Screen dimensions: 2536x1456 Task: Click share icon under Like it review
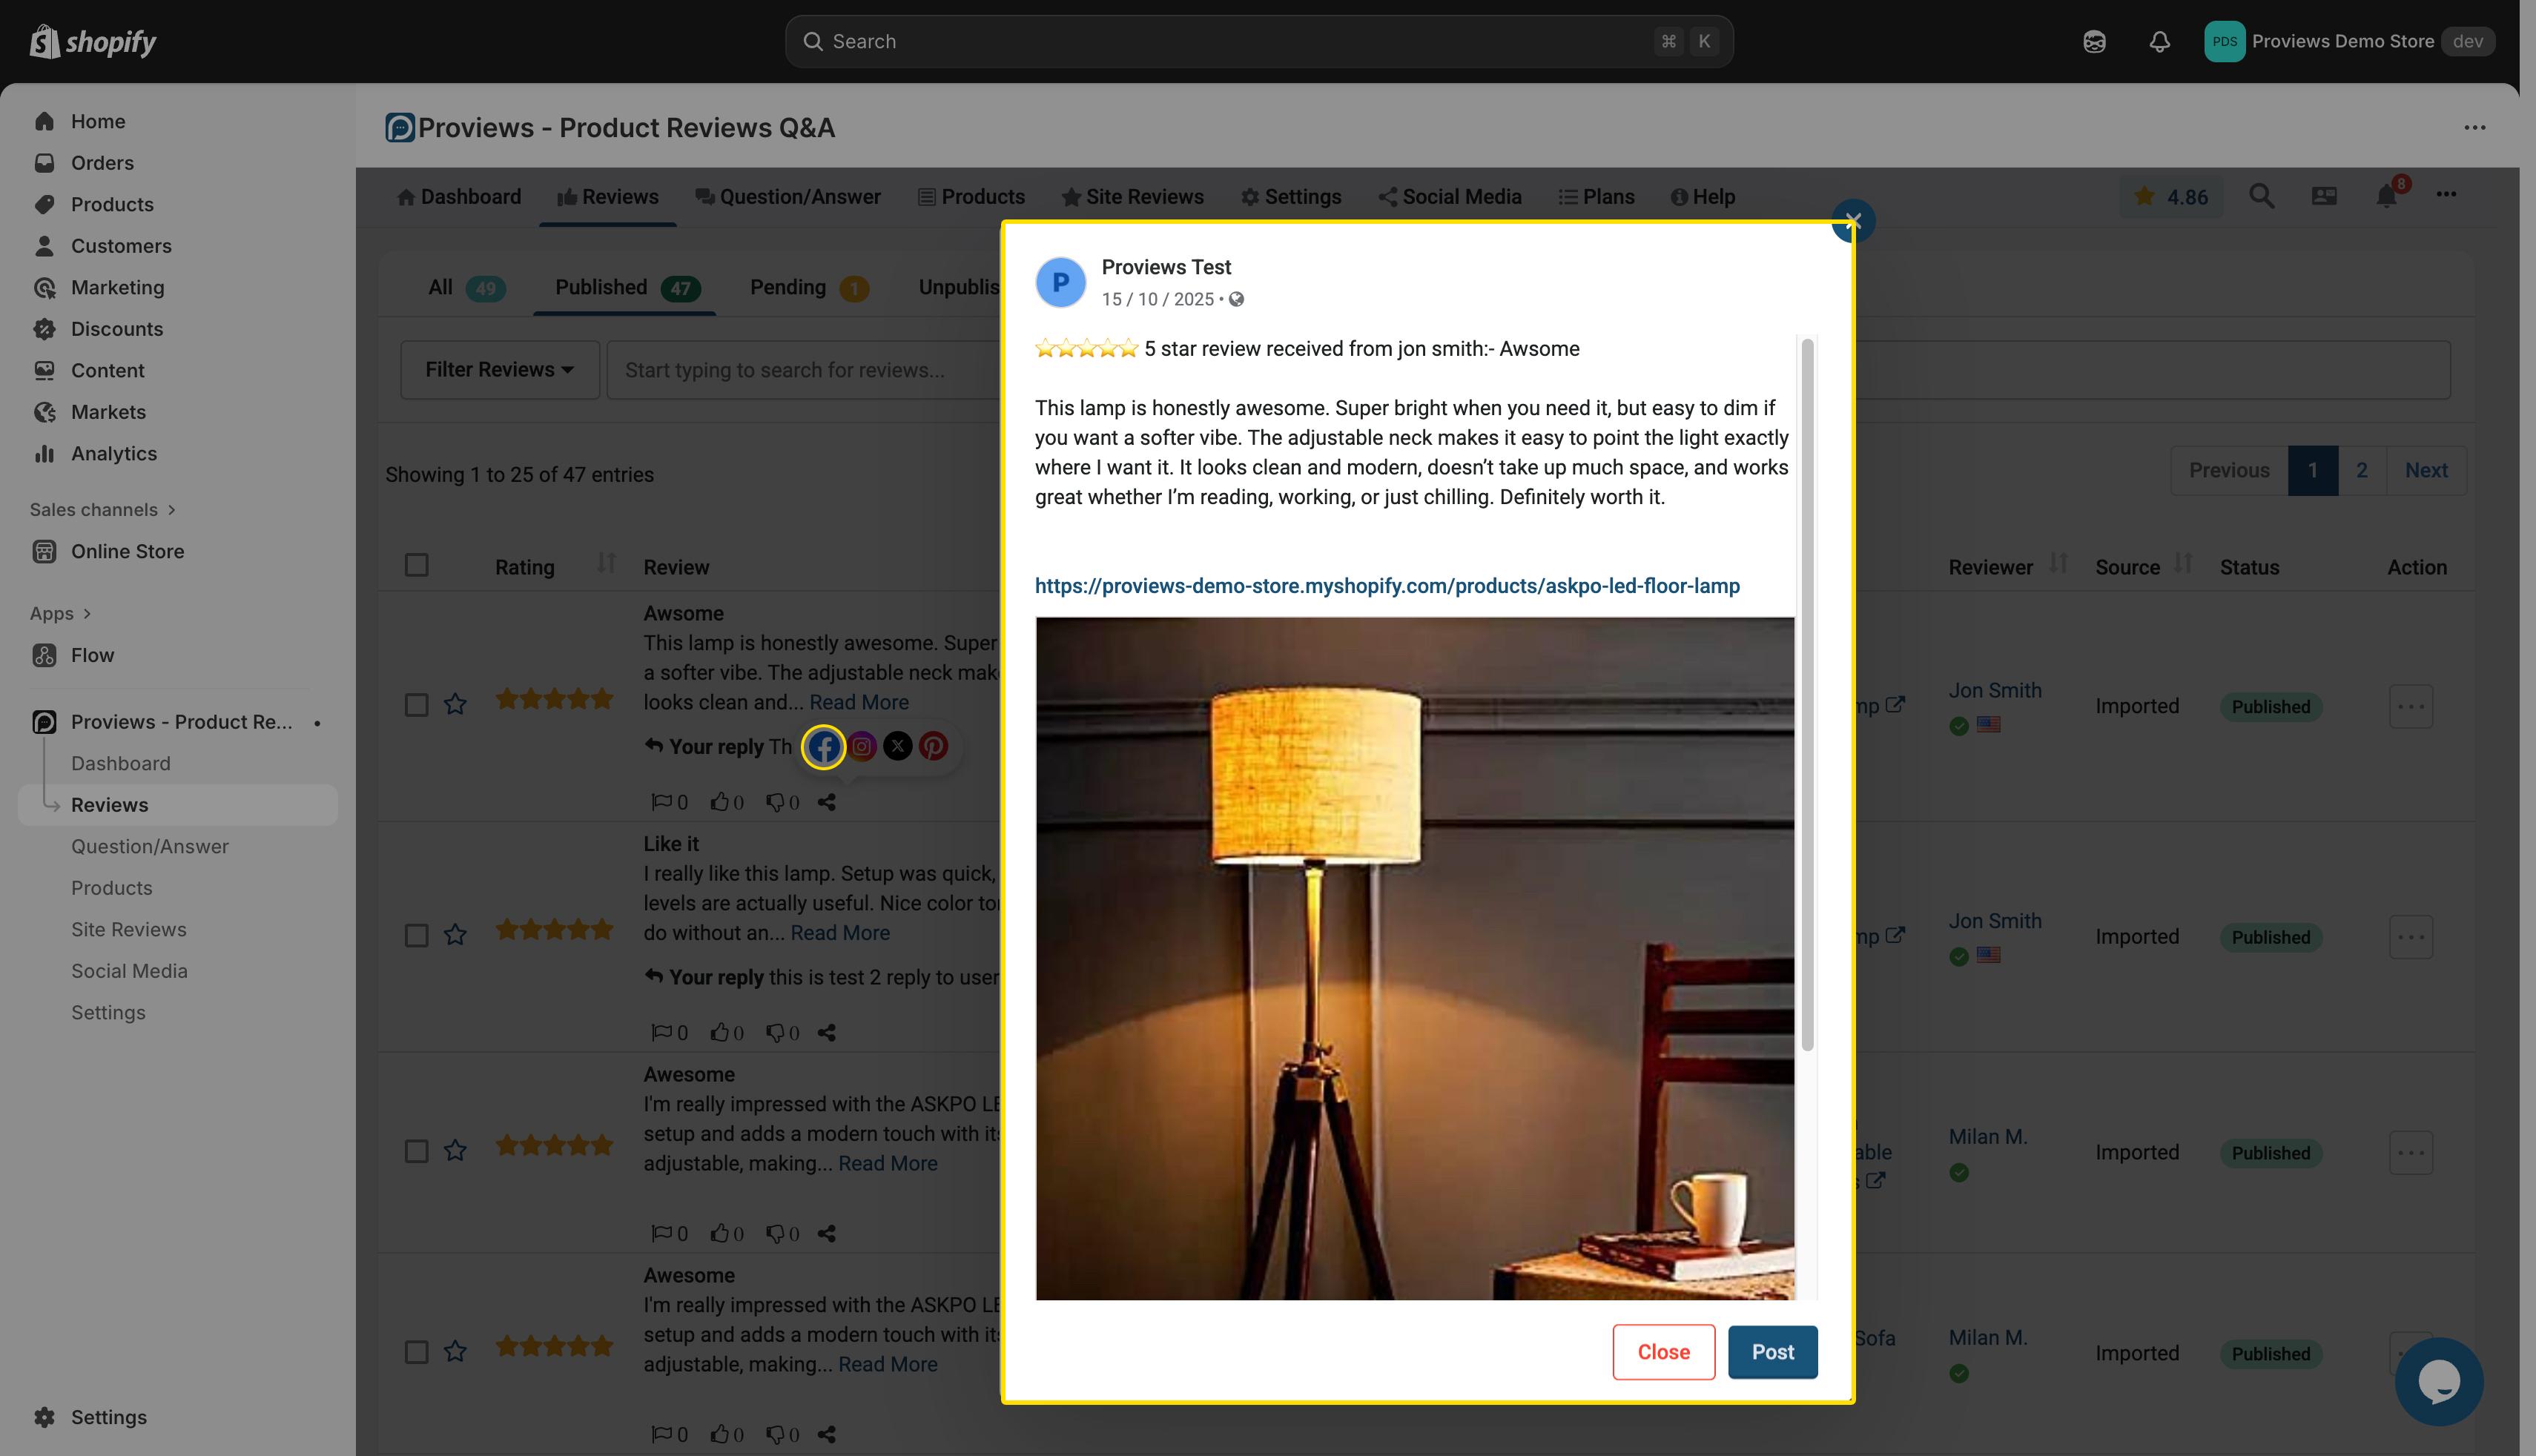coord(826,1033)
